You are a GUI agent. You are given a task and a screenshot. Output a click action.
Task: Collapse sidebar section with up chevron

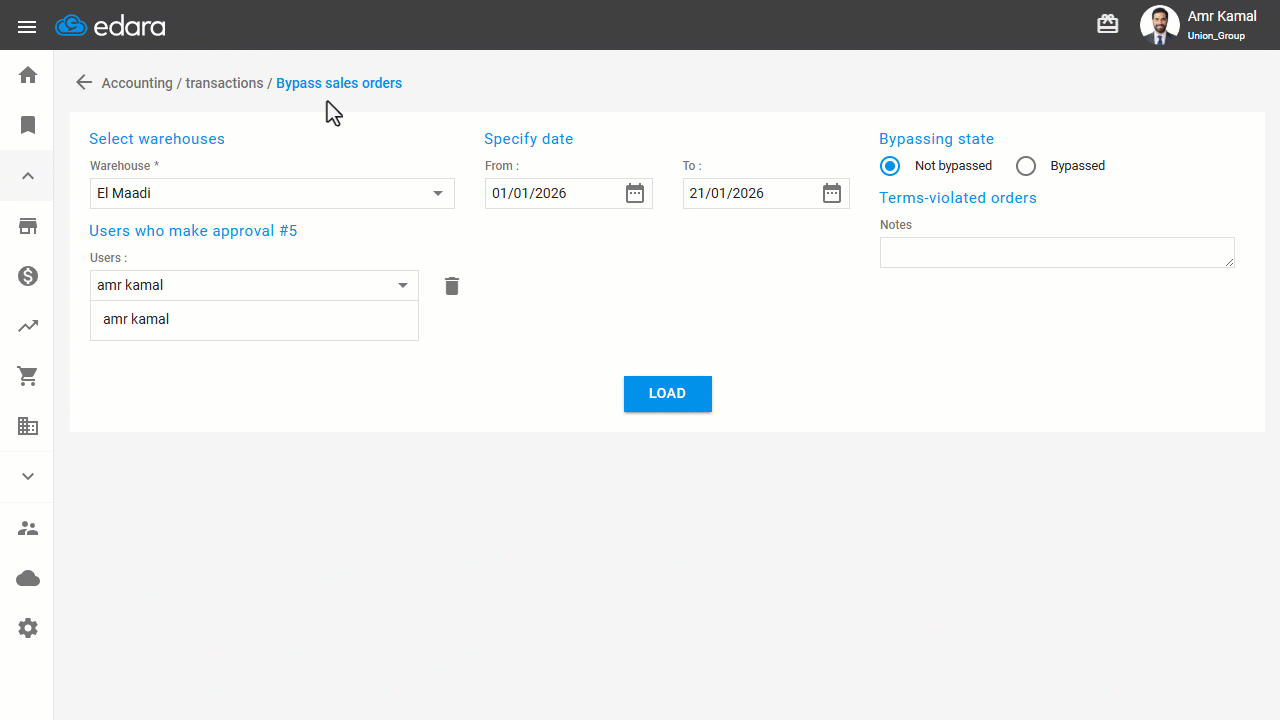point(28,176)
